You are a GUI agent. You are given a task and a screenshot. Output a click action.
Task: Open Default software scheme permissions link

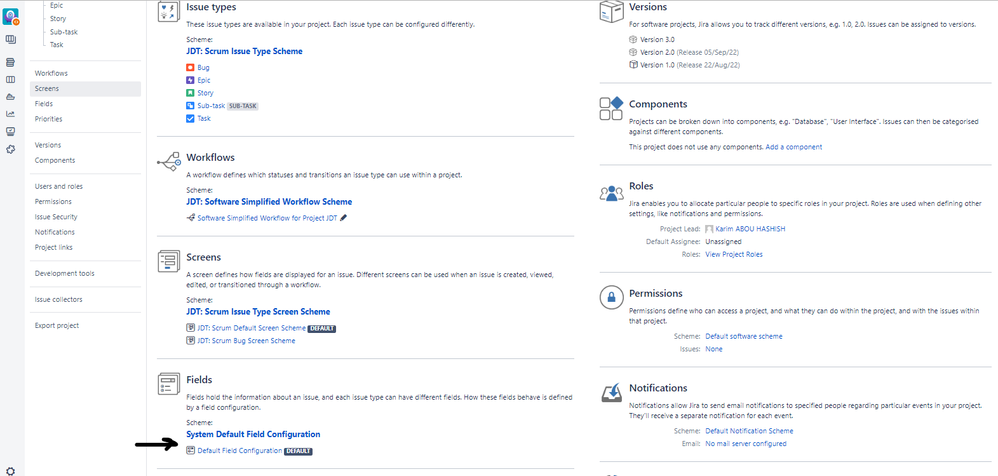coord(744,336)
